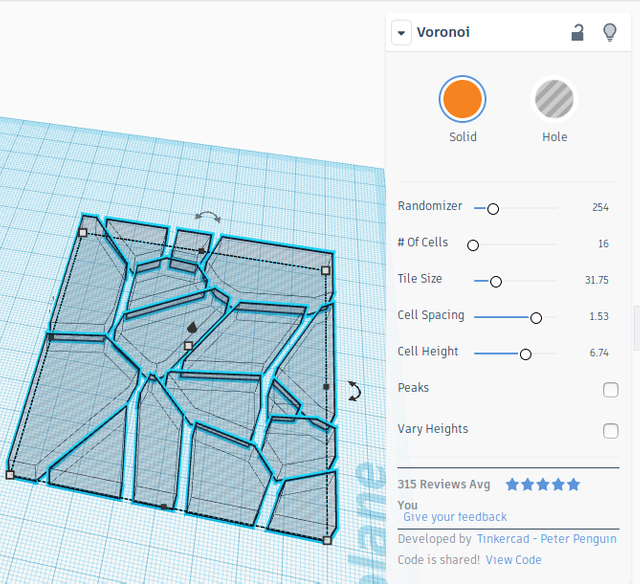The width and height of the screenshot is (640, 584).
Task: Click the Tile Size slider handle
Action: [x=496, y=282]
